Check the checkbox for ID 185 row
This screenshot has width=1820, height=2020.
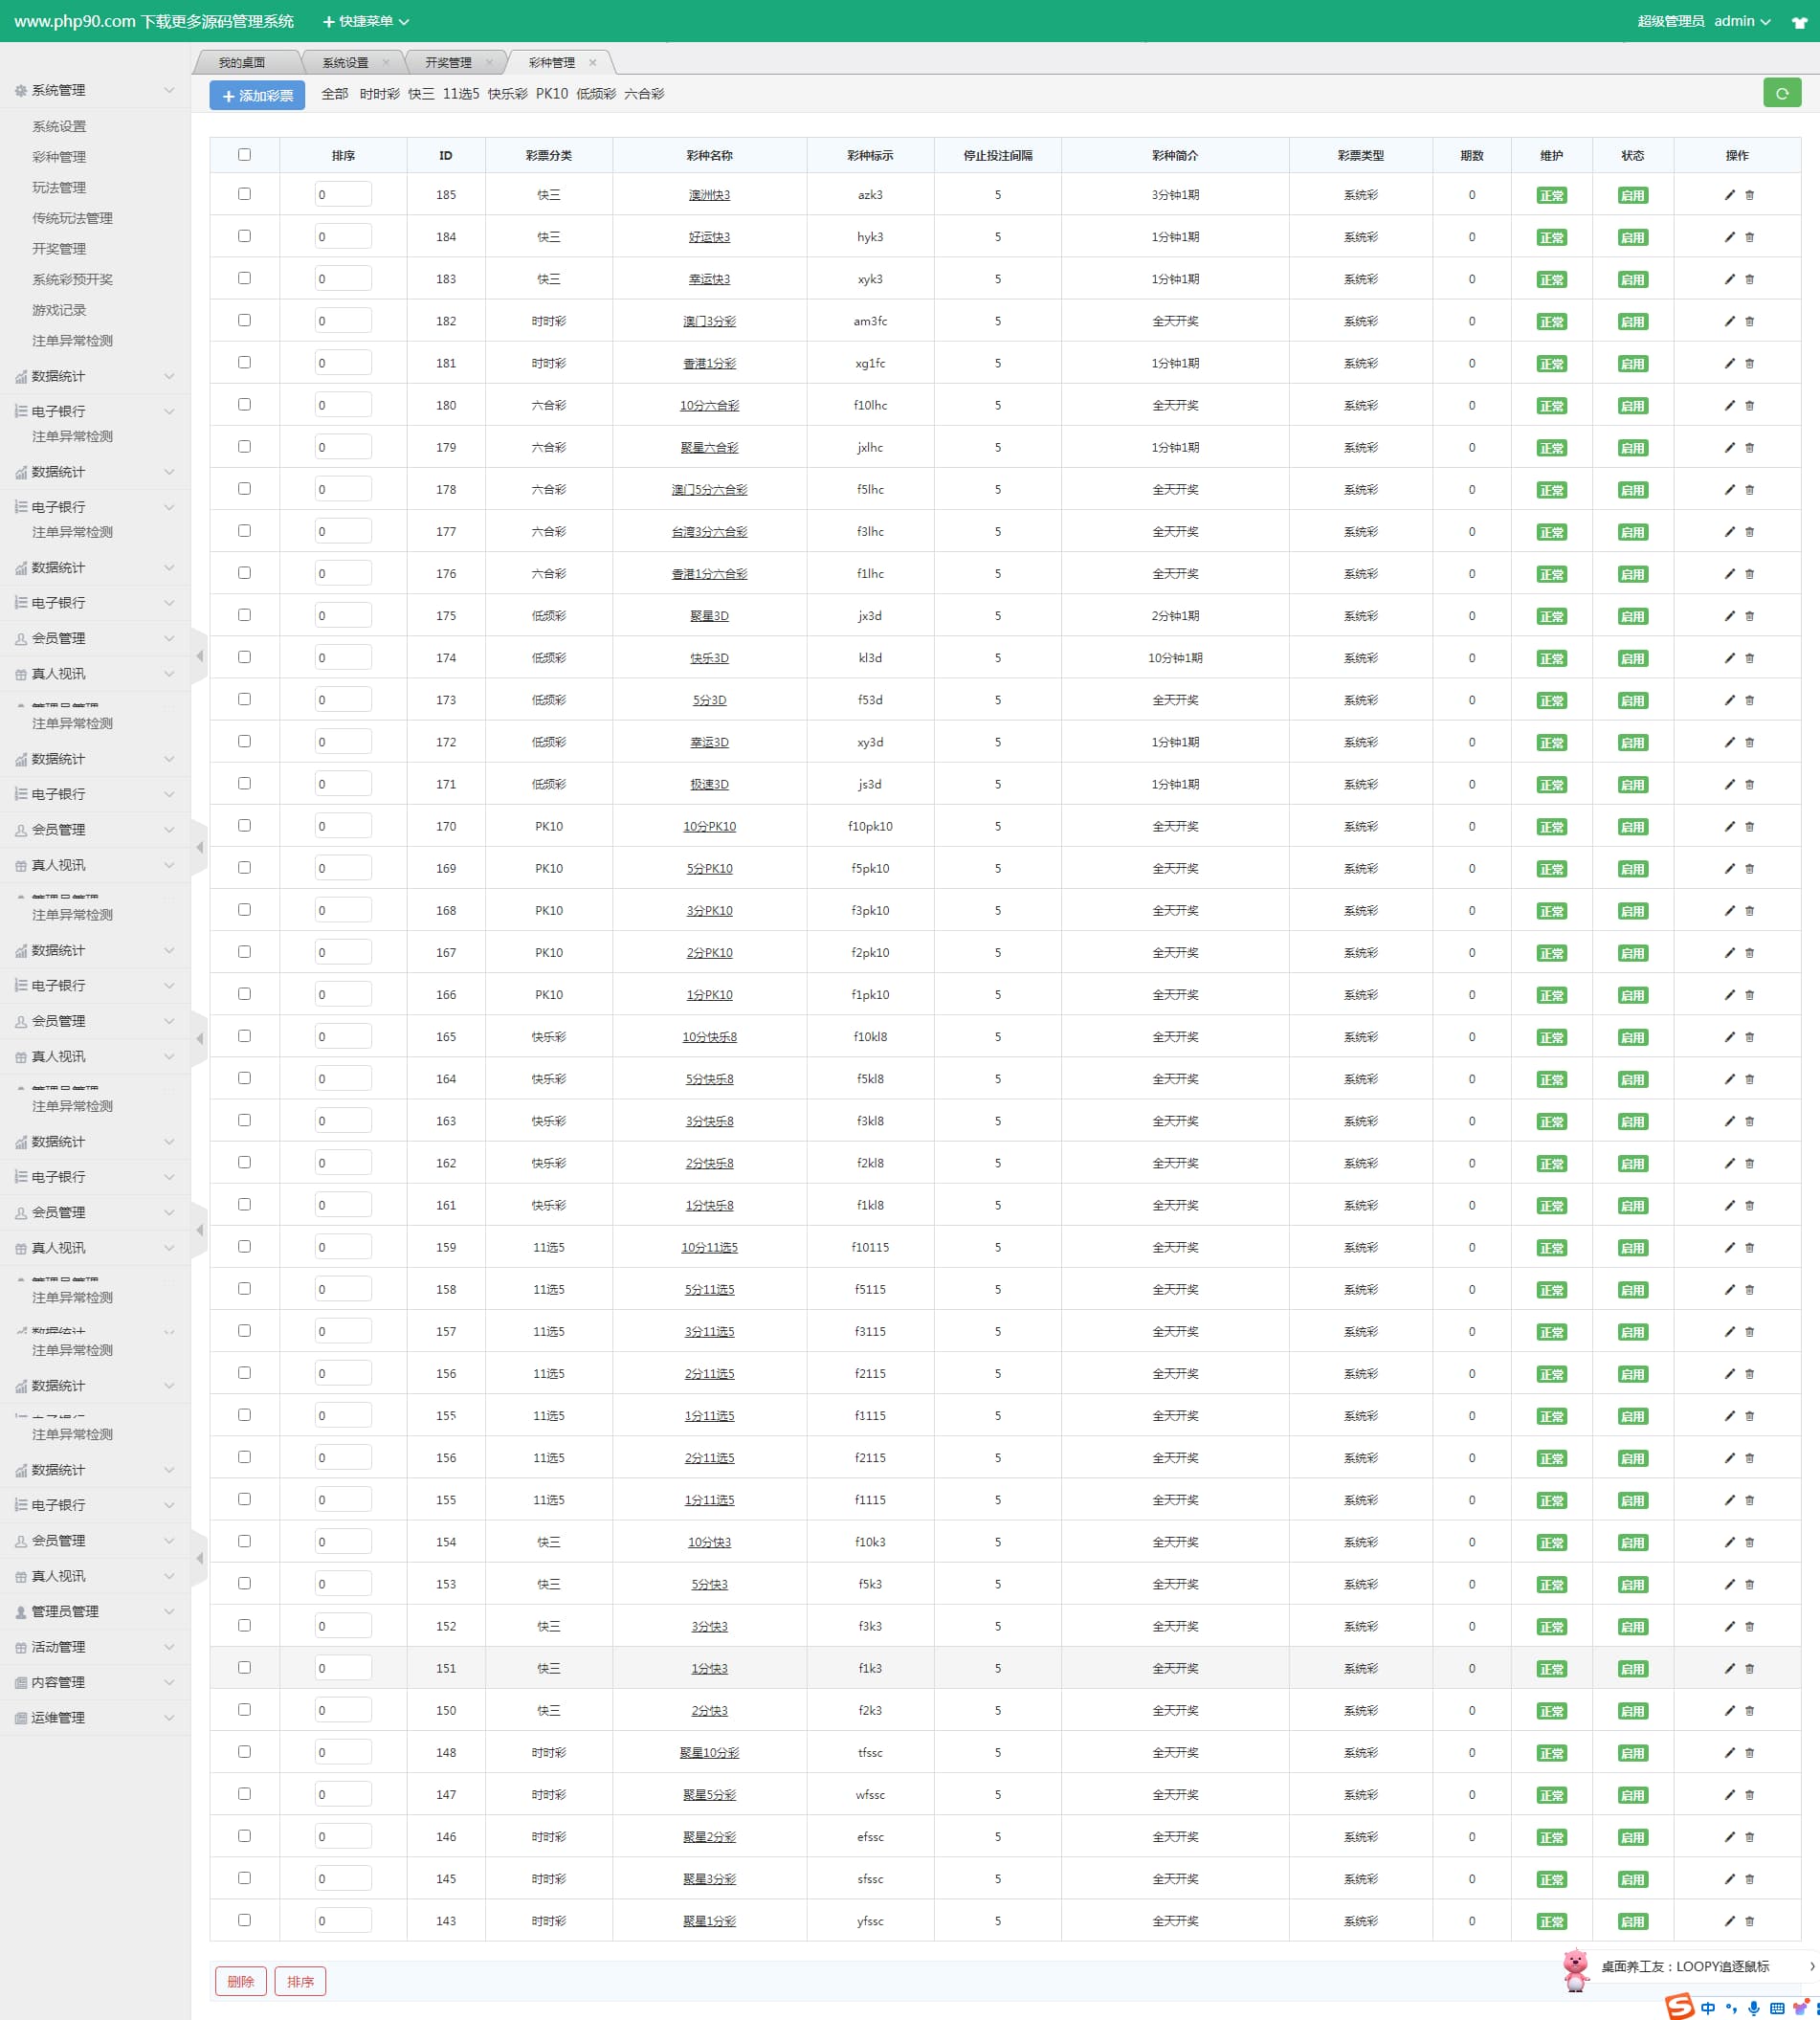244,194
